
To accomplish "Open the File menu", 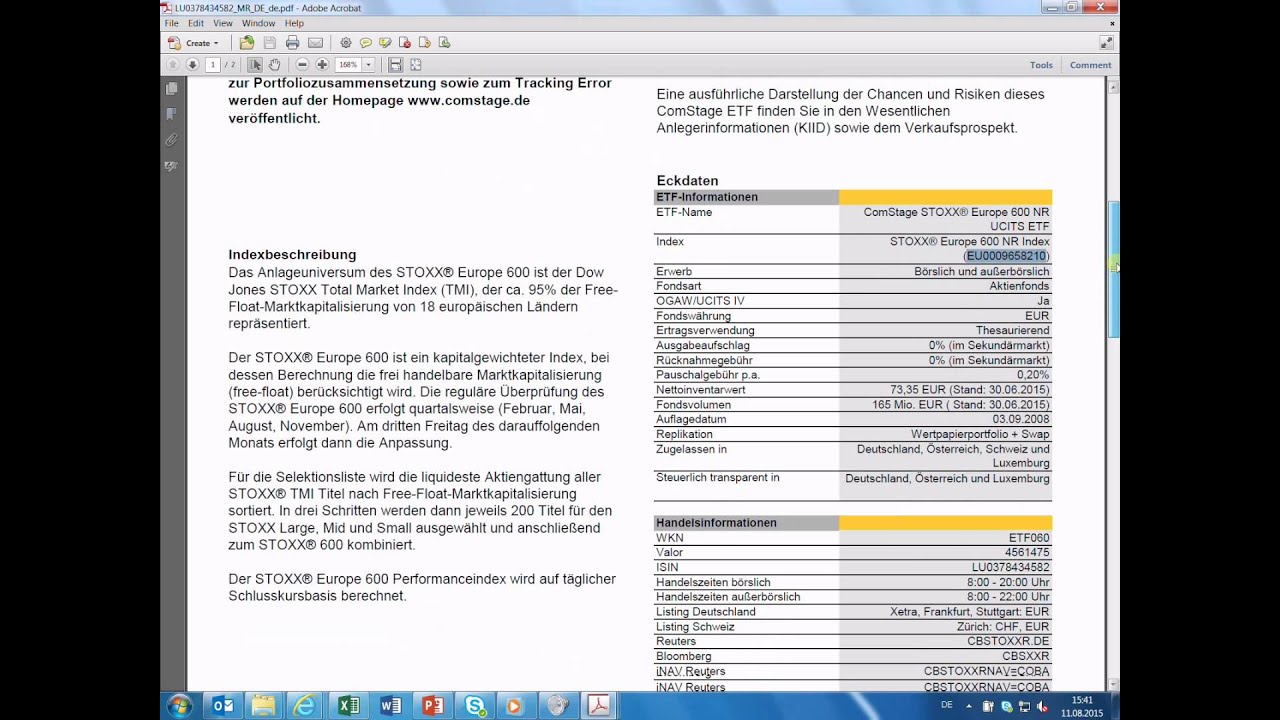I will pyautogui.click(x=171, y=23).
